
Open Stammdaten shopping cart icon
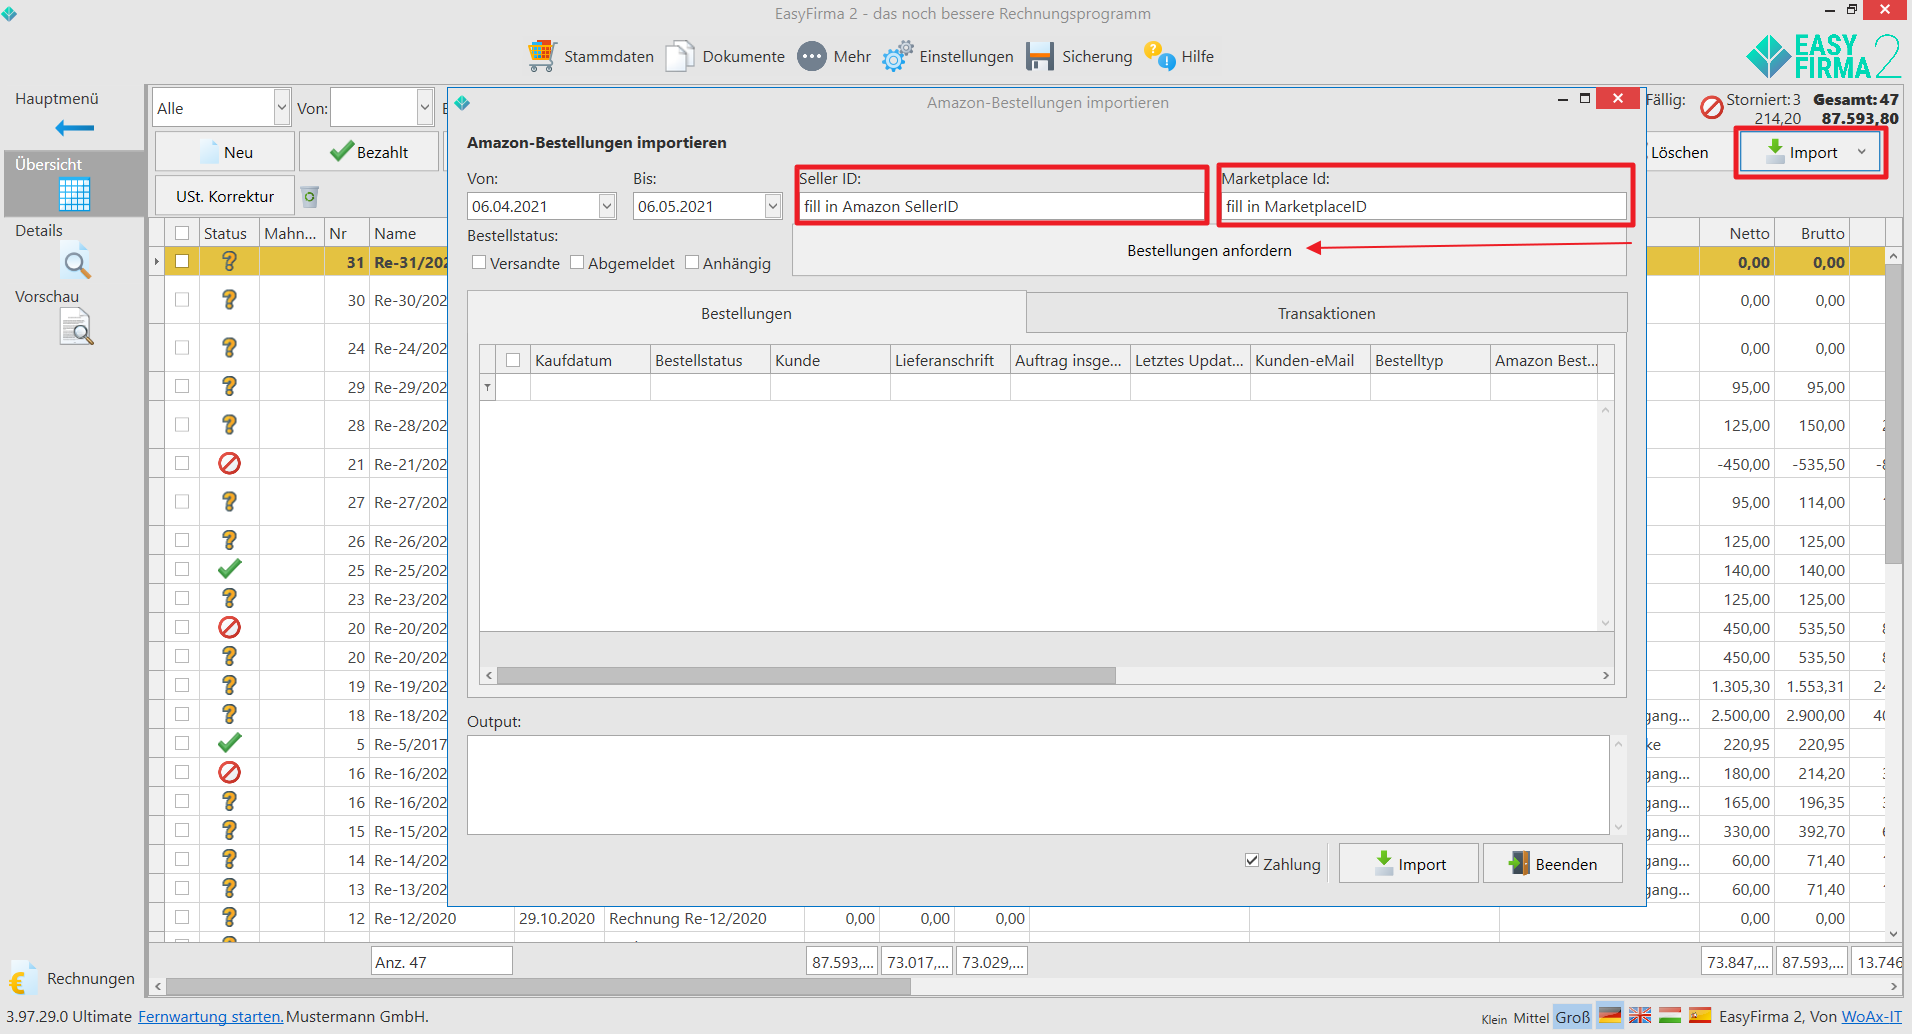click(541, 56)
